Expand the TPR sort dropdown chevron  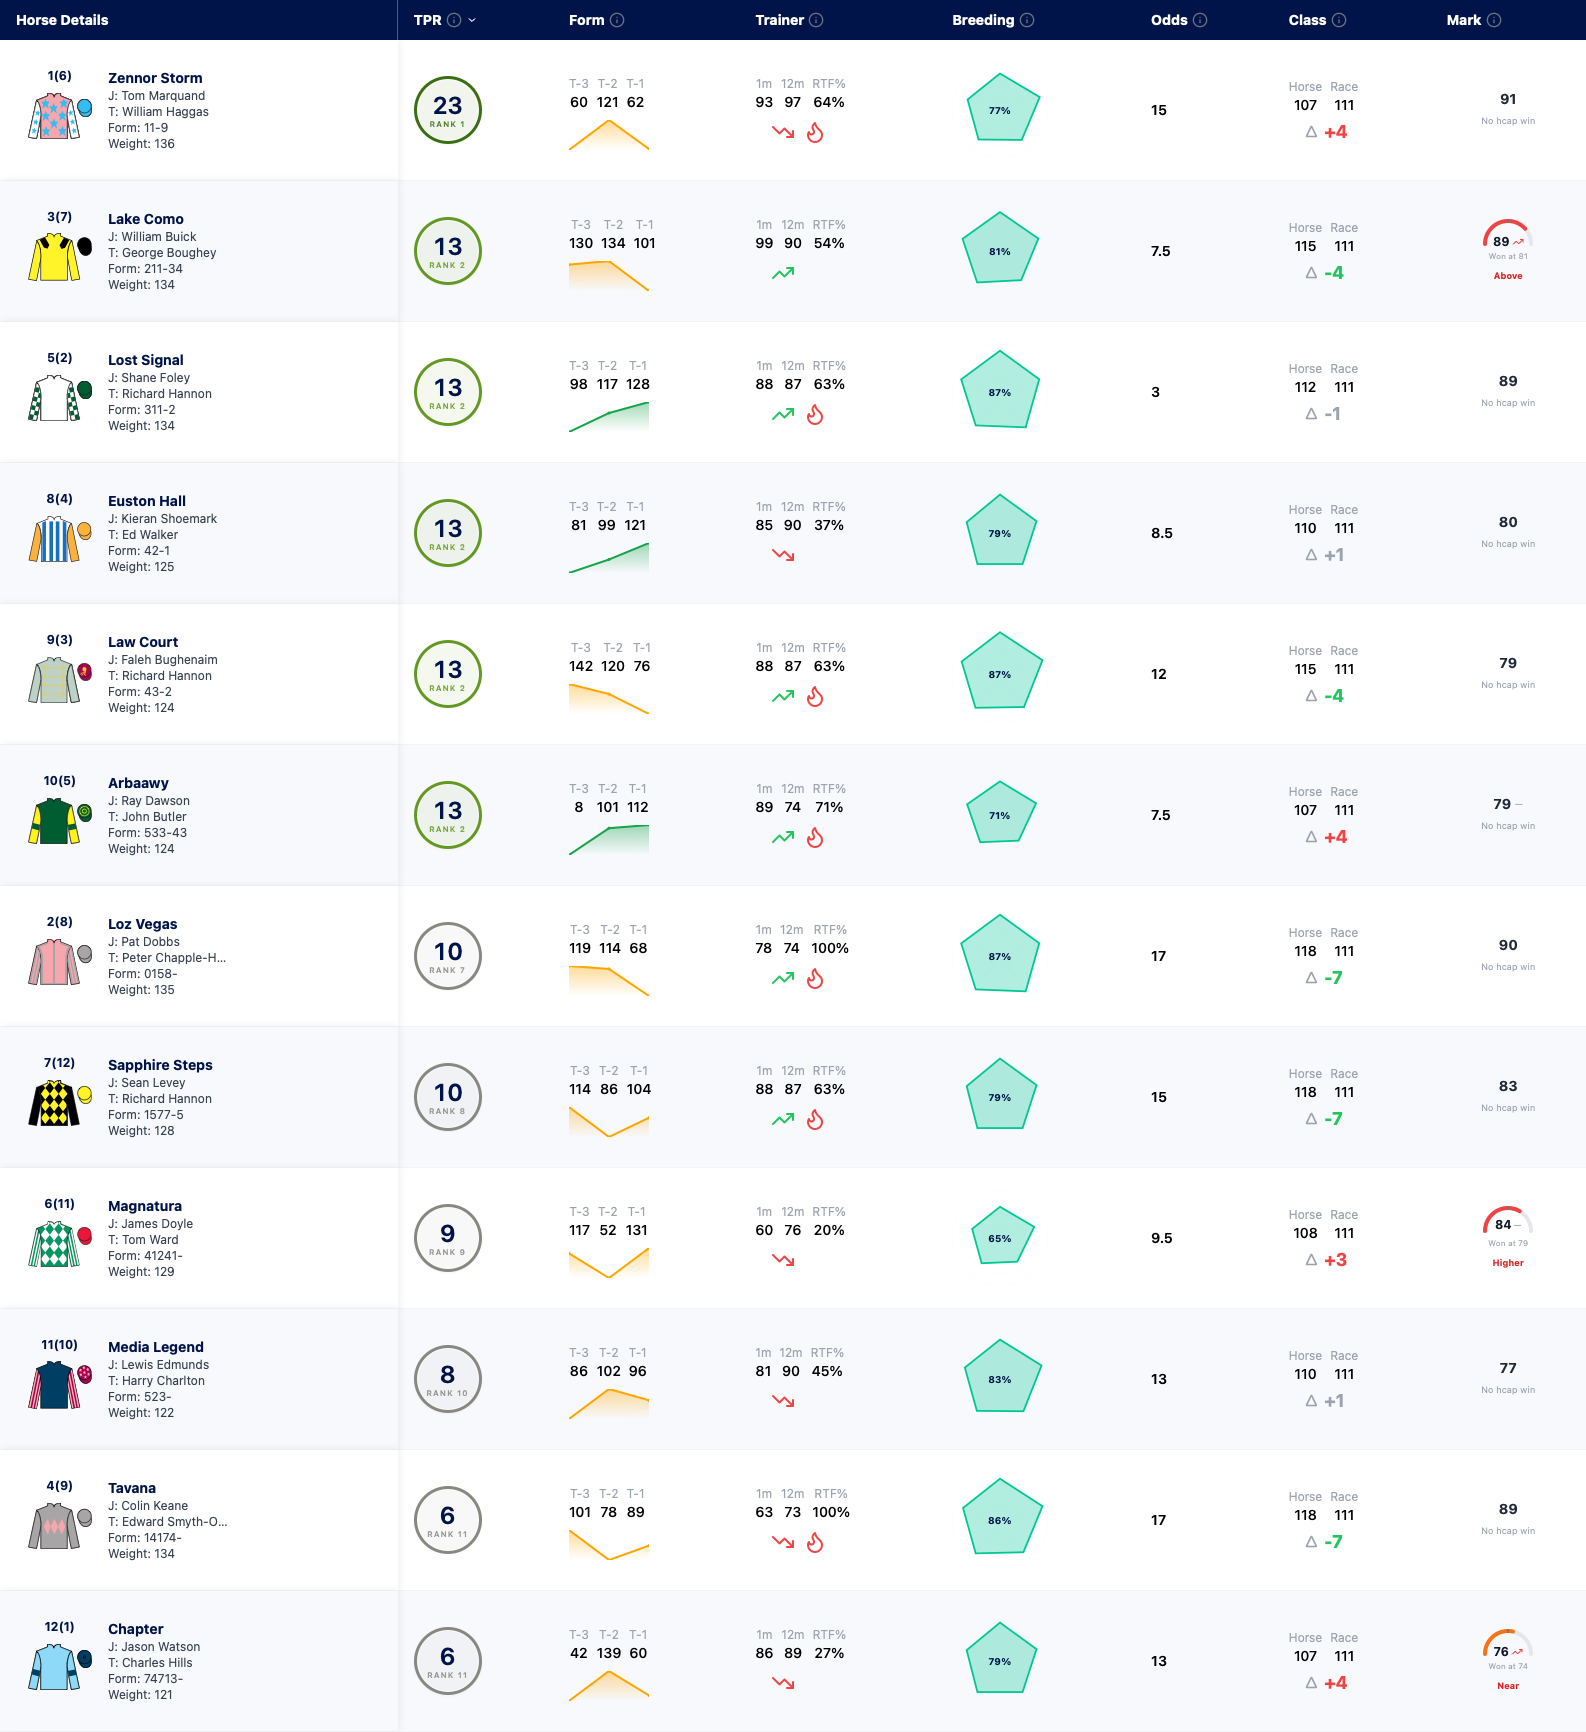pyautogui.click(x=472, y=20)
